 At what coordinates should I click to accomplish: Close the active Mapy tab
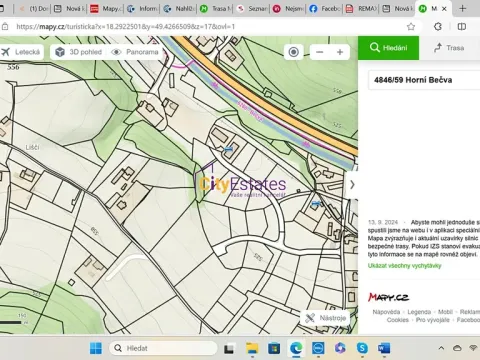(444, 9)
